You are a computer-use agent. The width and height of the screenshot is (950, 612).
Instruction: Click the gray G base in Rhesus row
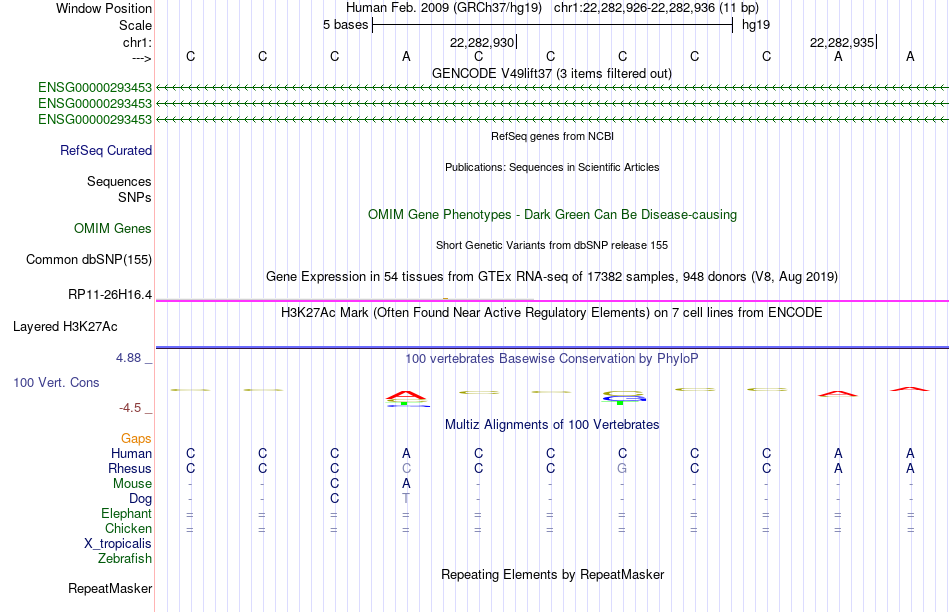click(622, 468)
